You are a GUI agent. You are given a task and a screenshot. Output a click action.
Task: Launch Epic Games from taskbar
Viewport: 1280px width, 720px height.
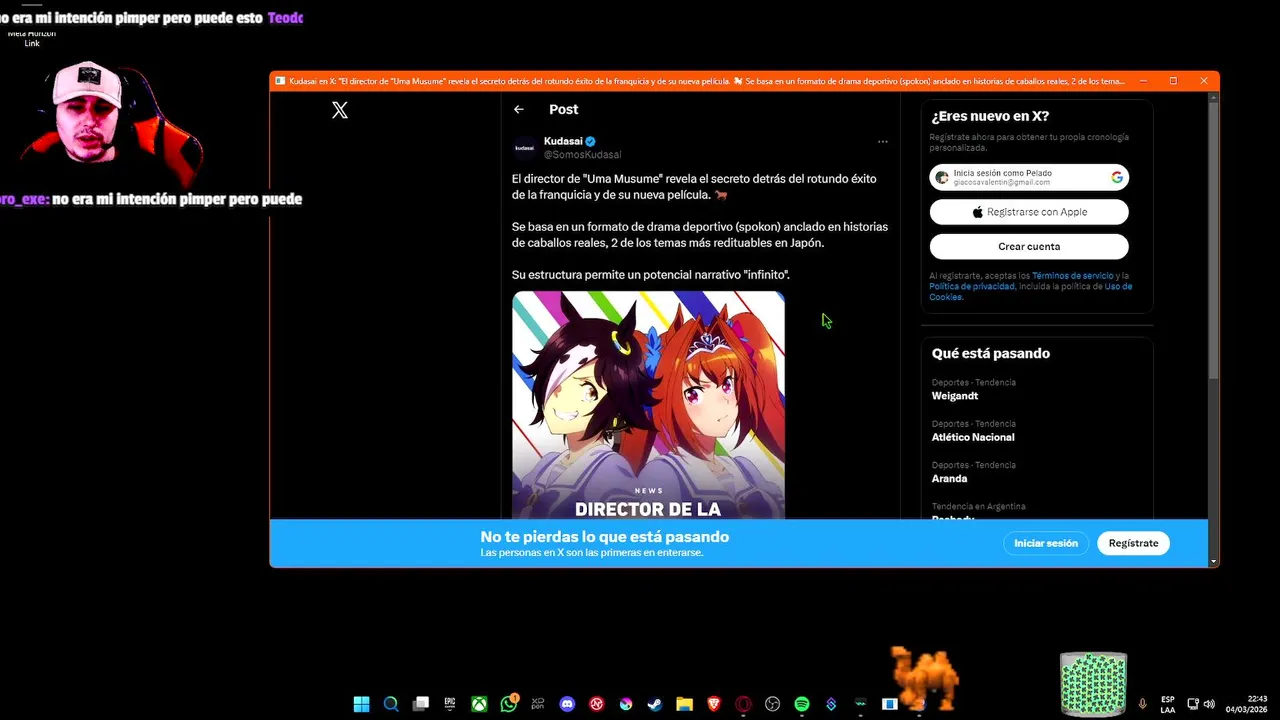tap(450, 704)
